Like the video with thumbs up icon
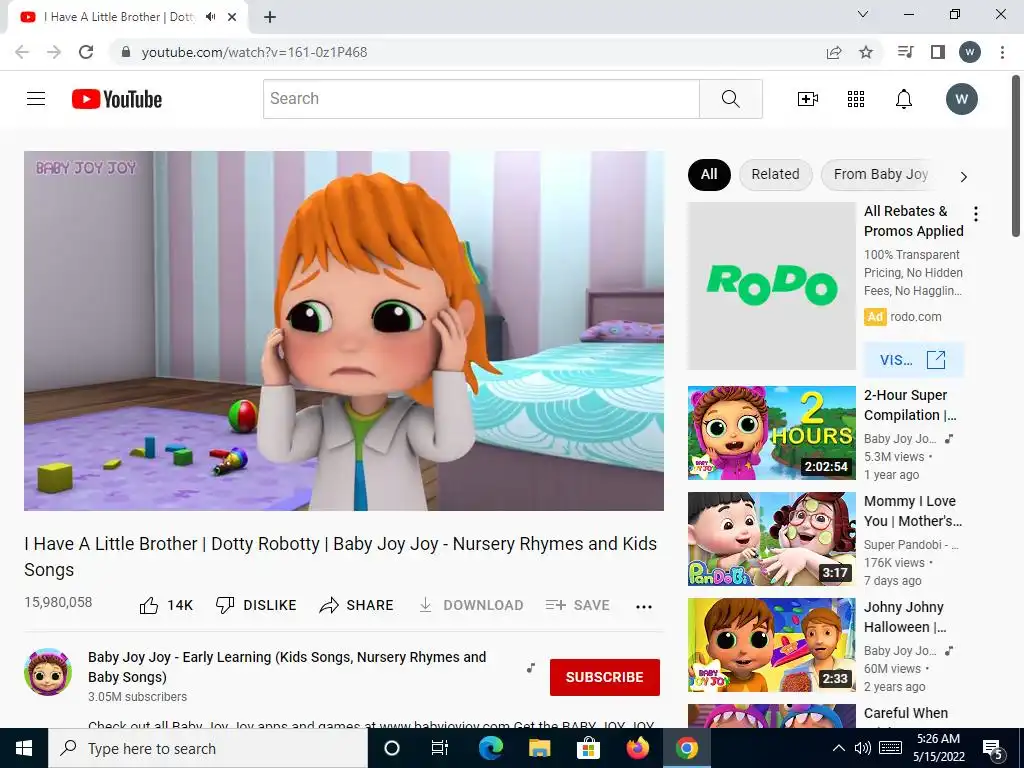 [x=149, y=605]
